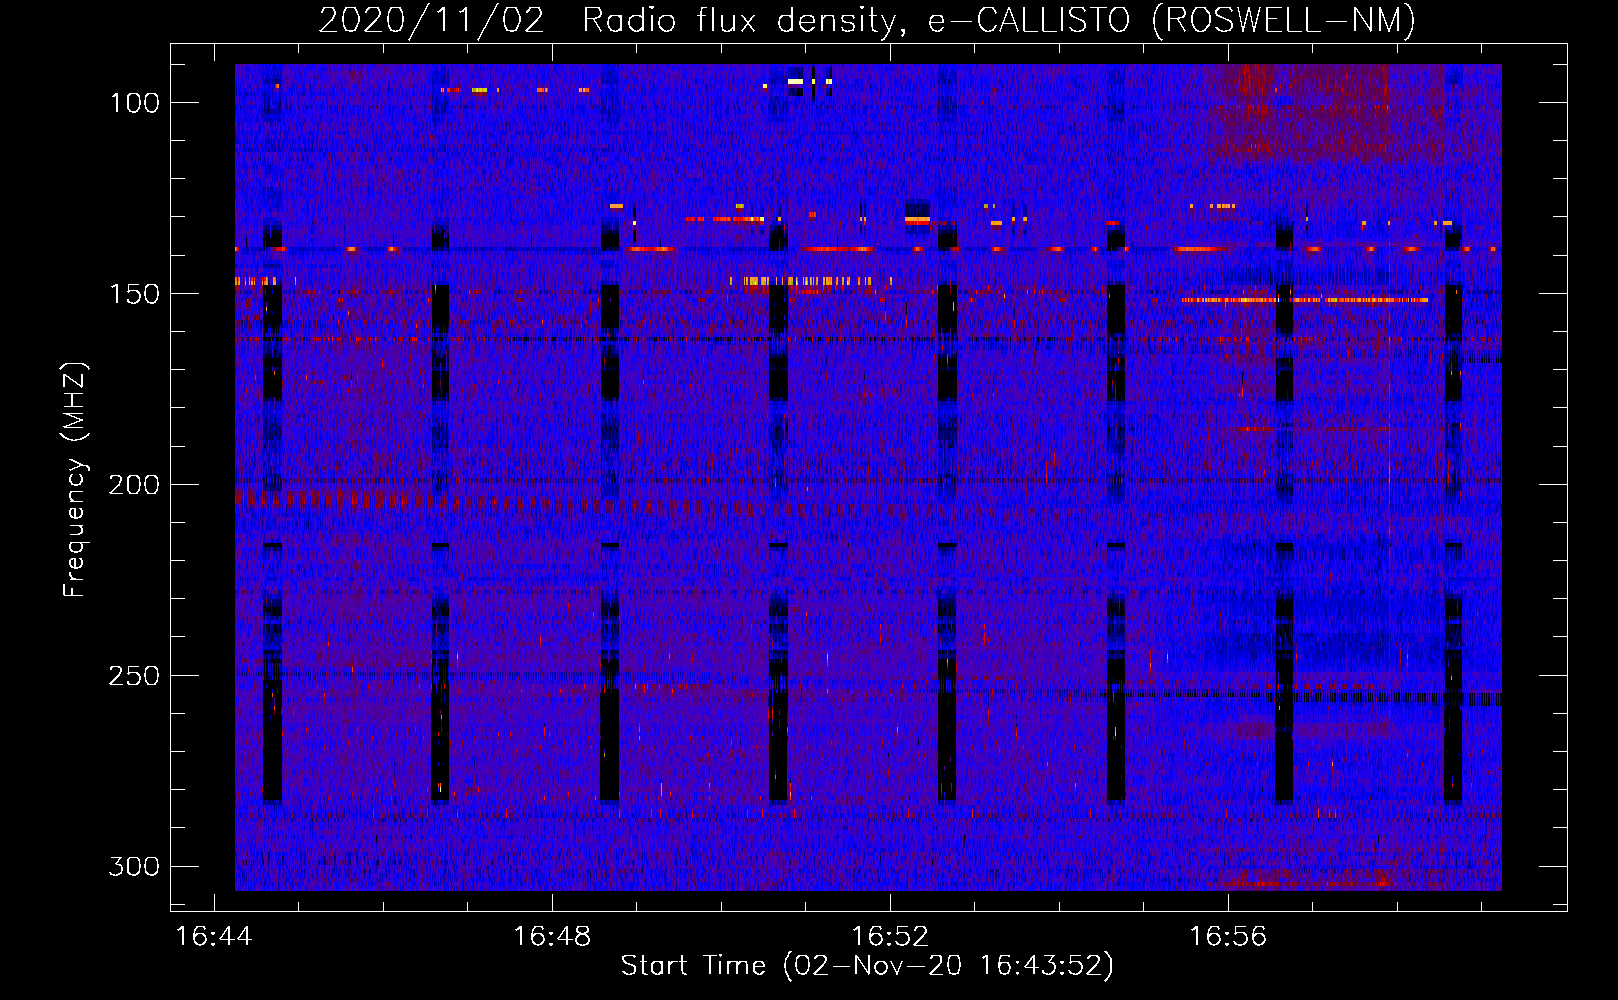Click the 16:48 time tick label
This screenshot has width=1618, height=1000.
(x=552, y=937)
